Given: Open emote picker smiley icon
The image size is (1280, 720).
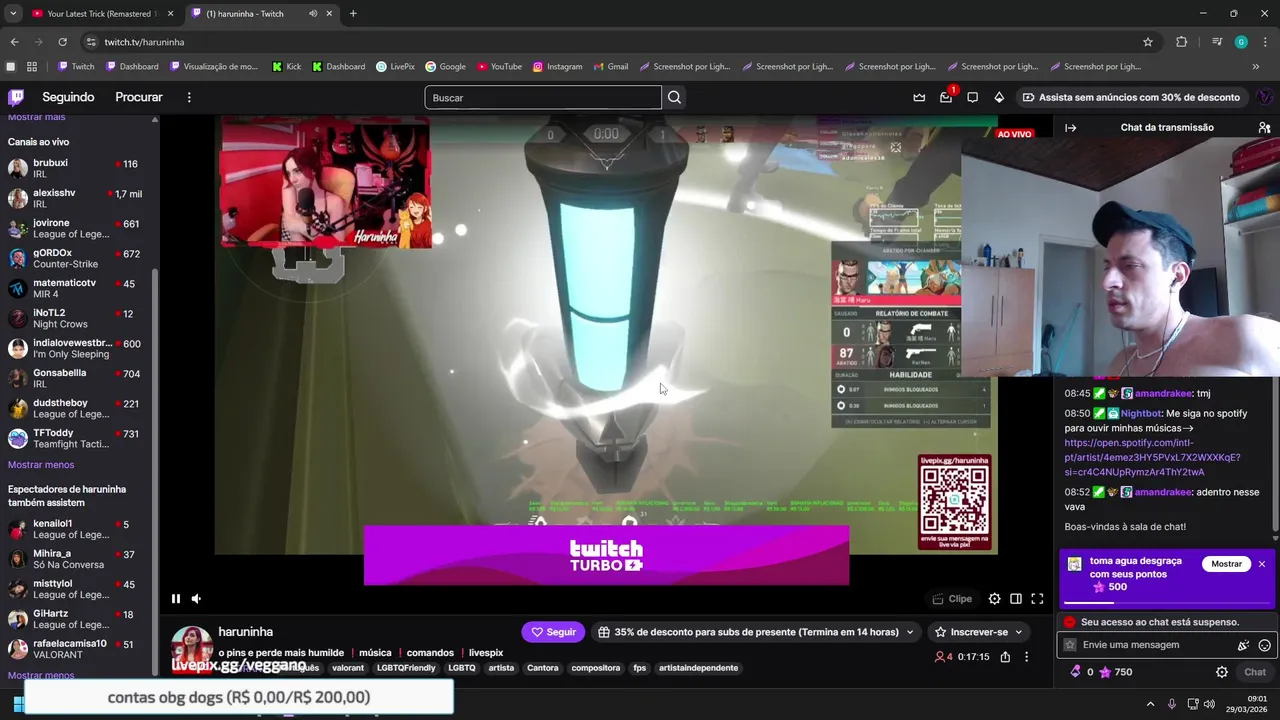Looking at the screenshot, I should coord(1265,645).
